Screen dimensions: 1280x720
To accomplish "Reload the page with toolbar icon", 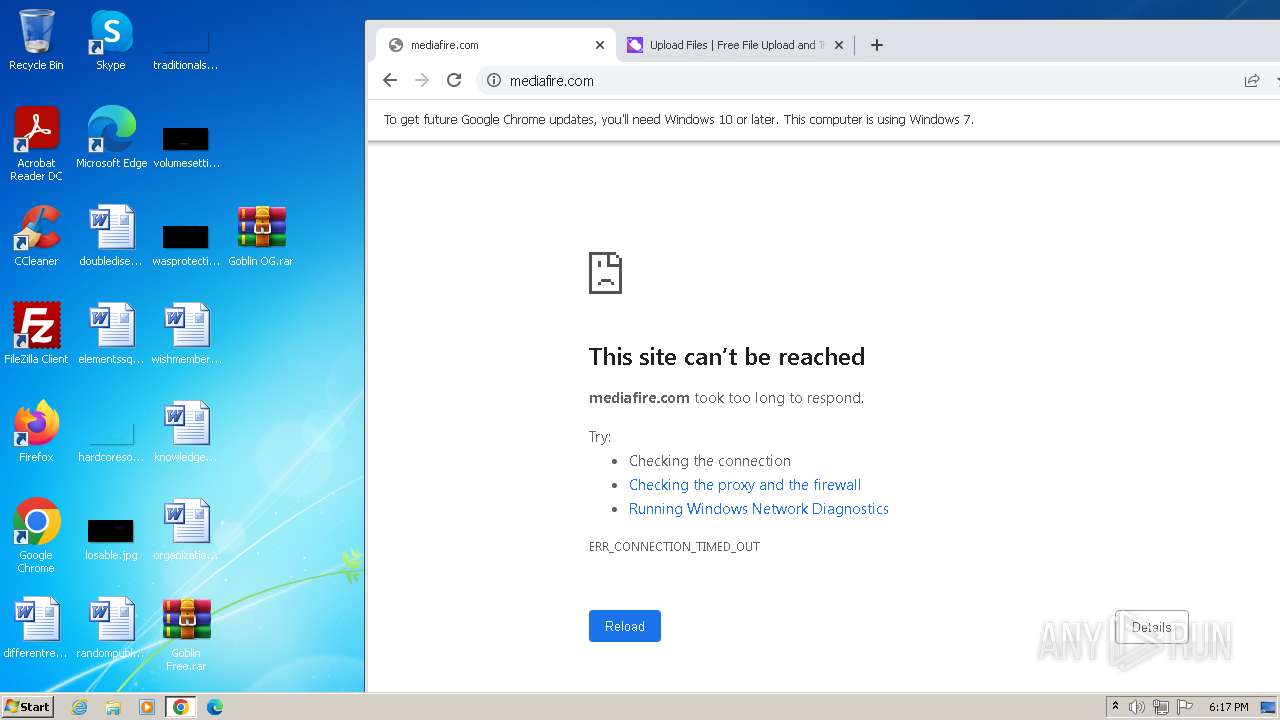I will [x=454, y=81].
